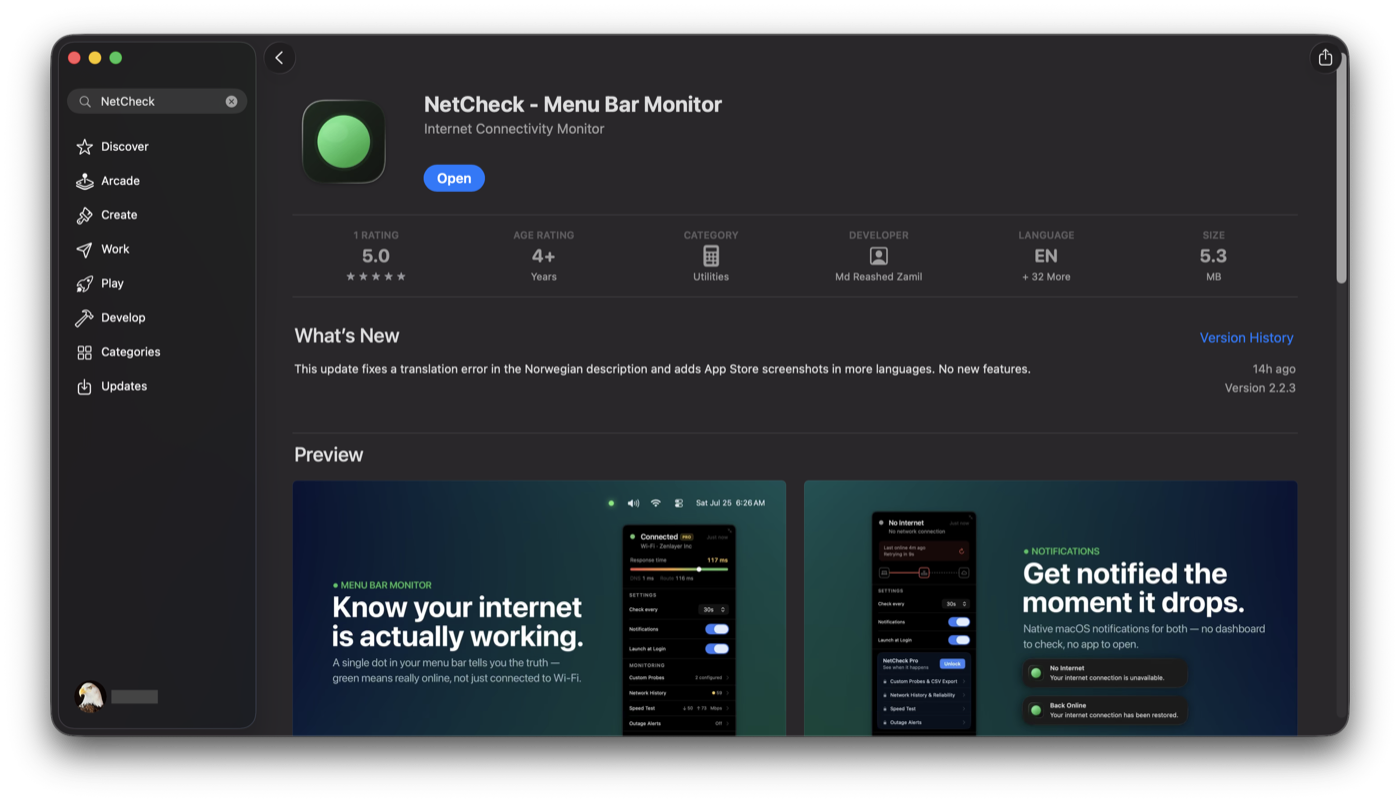Clear the NetCheck search field

pos(231,101)
